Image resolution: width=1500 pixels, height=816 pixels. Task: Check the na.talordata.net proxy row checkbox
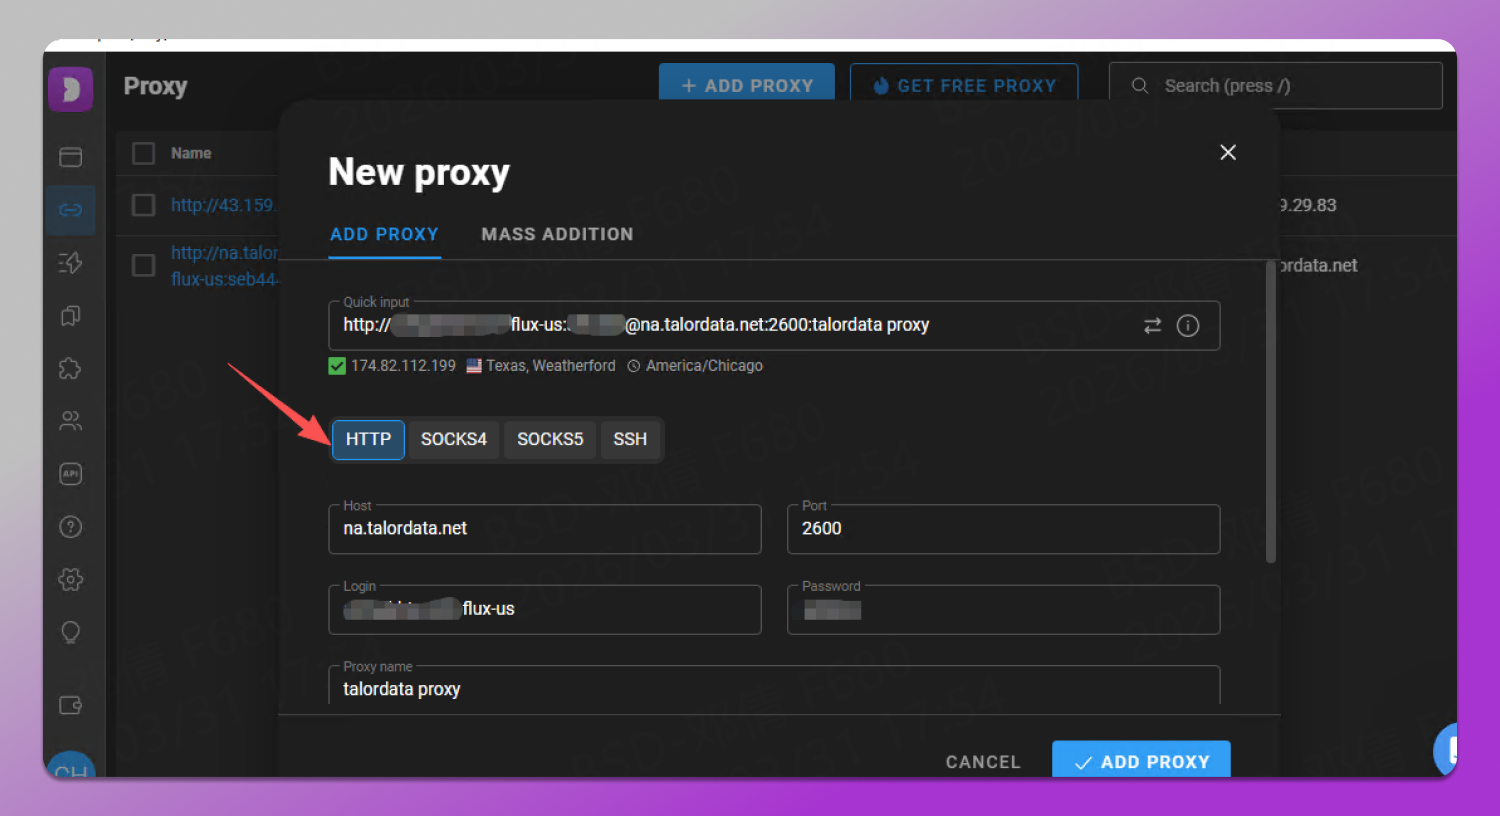[x=143, y=265]
